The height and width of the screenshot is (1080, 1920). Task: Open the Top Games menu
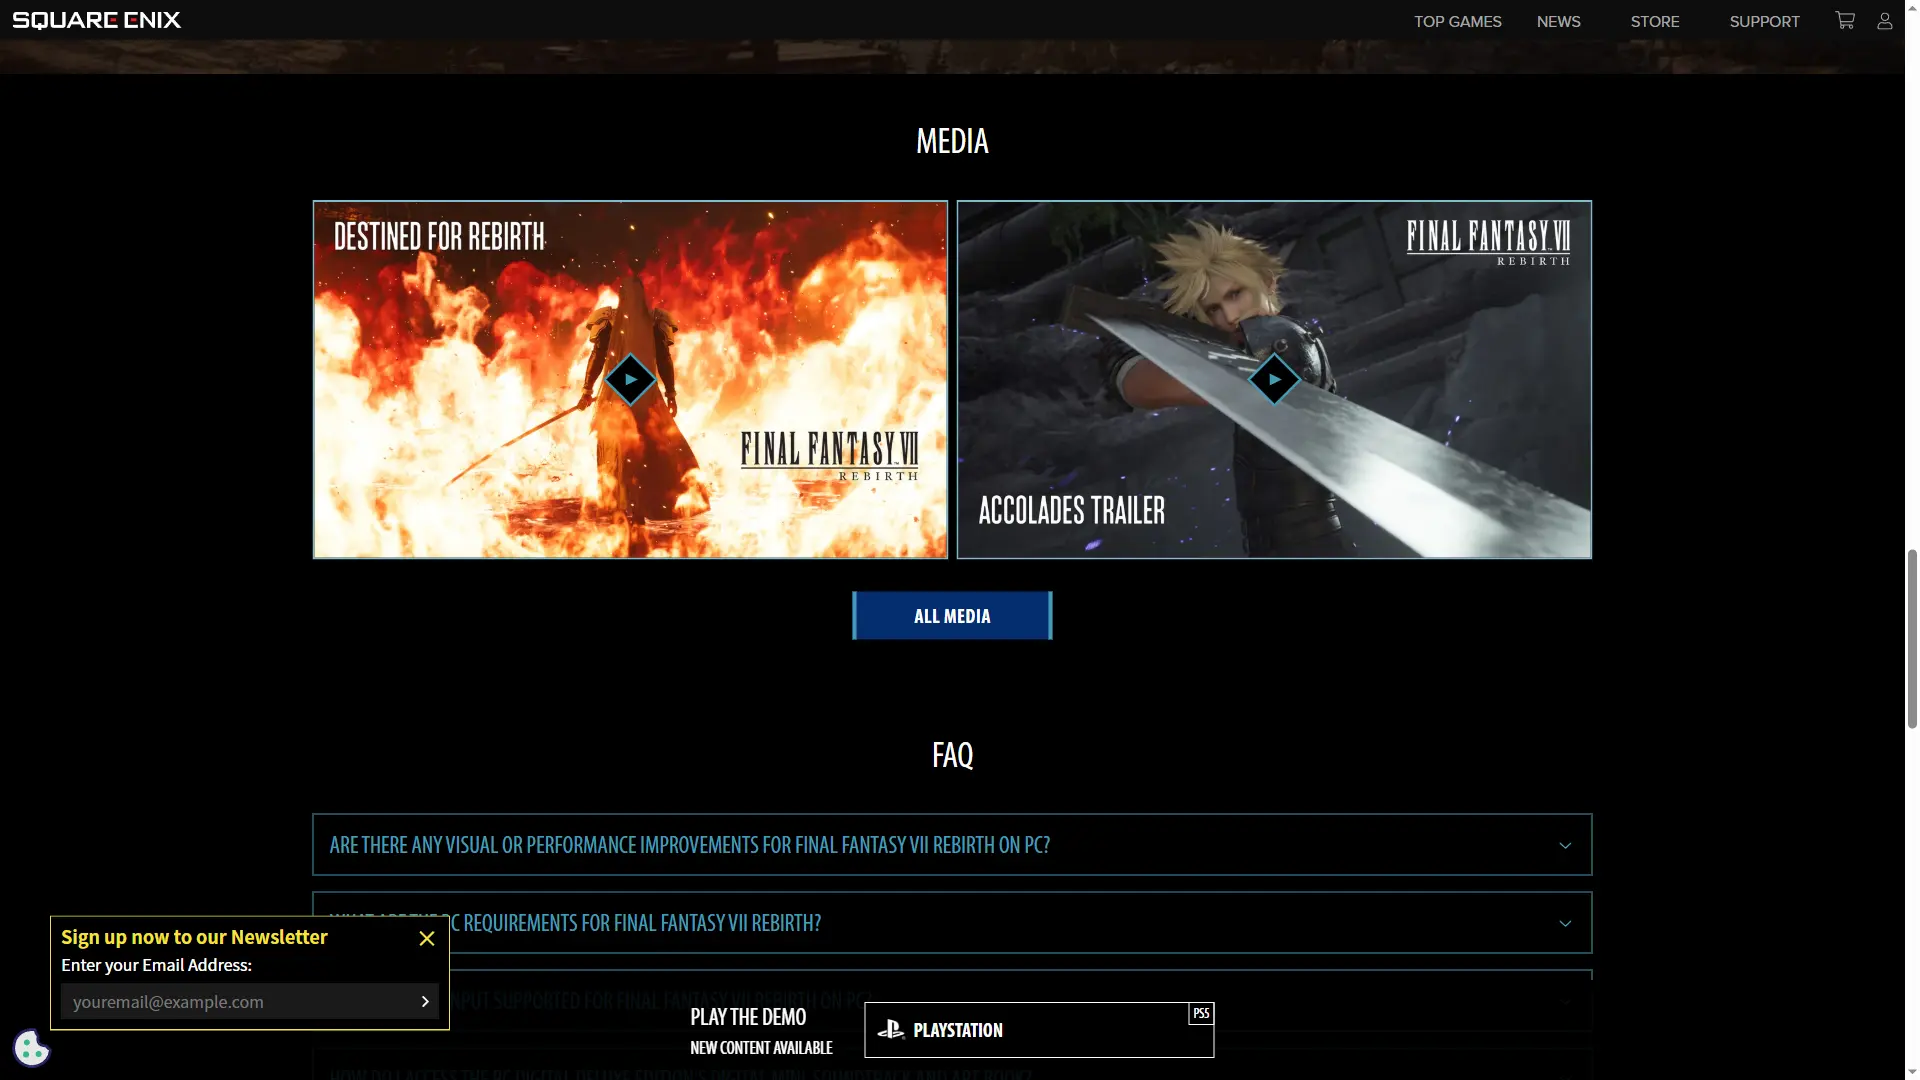click(x=1457, y=21)
